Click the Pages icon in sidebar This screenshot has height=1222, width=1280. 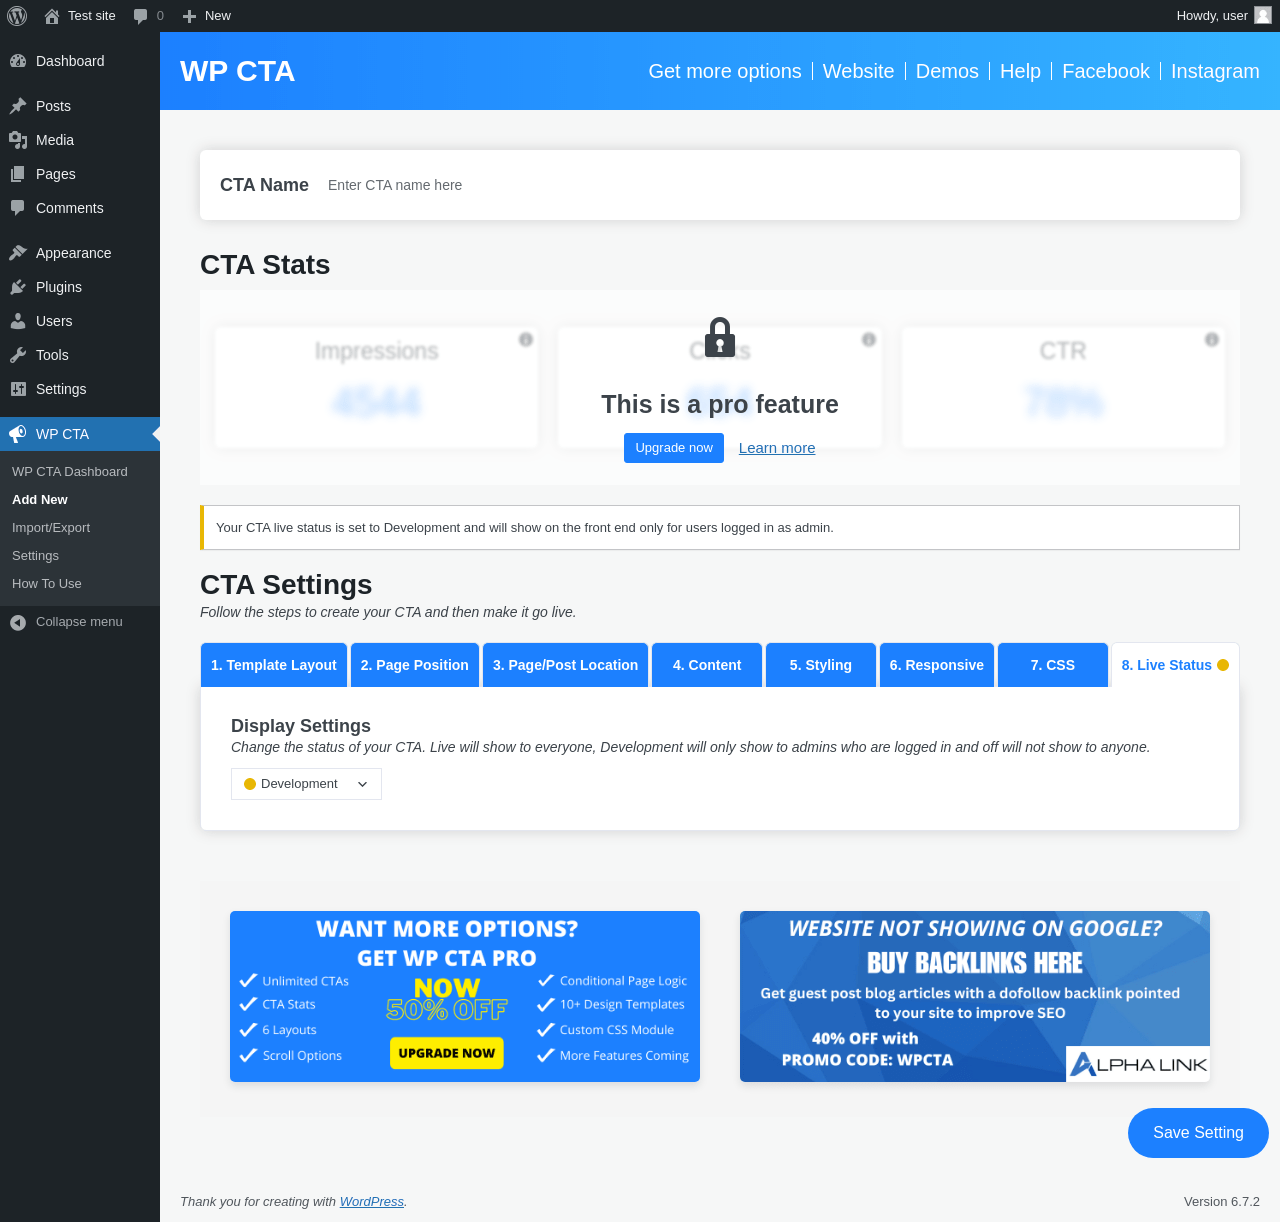click(18, 174)
